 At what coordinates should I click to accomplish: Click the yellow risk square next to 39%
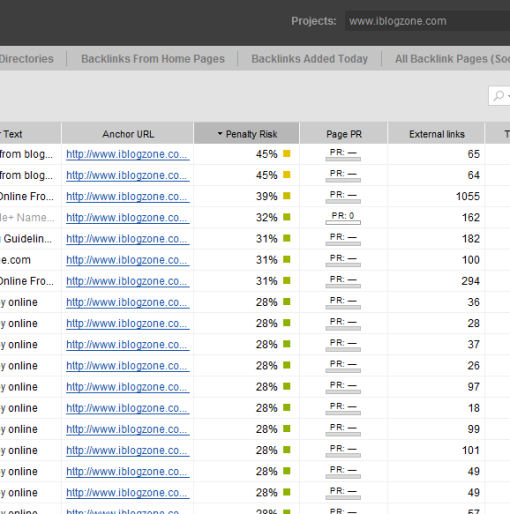(287, 196)
